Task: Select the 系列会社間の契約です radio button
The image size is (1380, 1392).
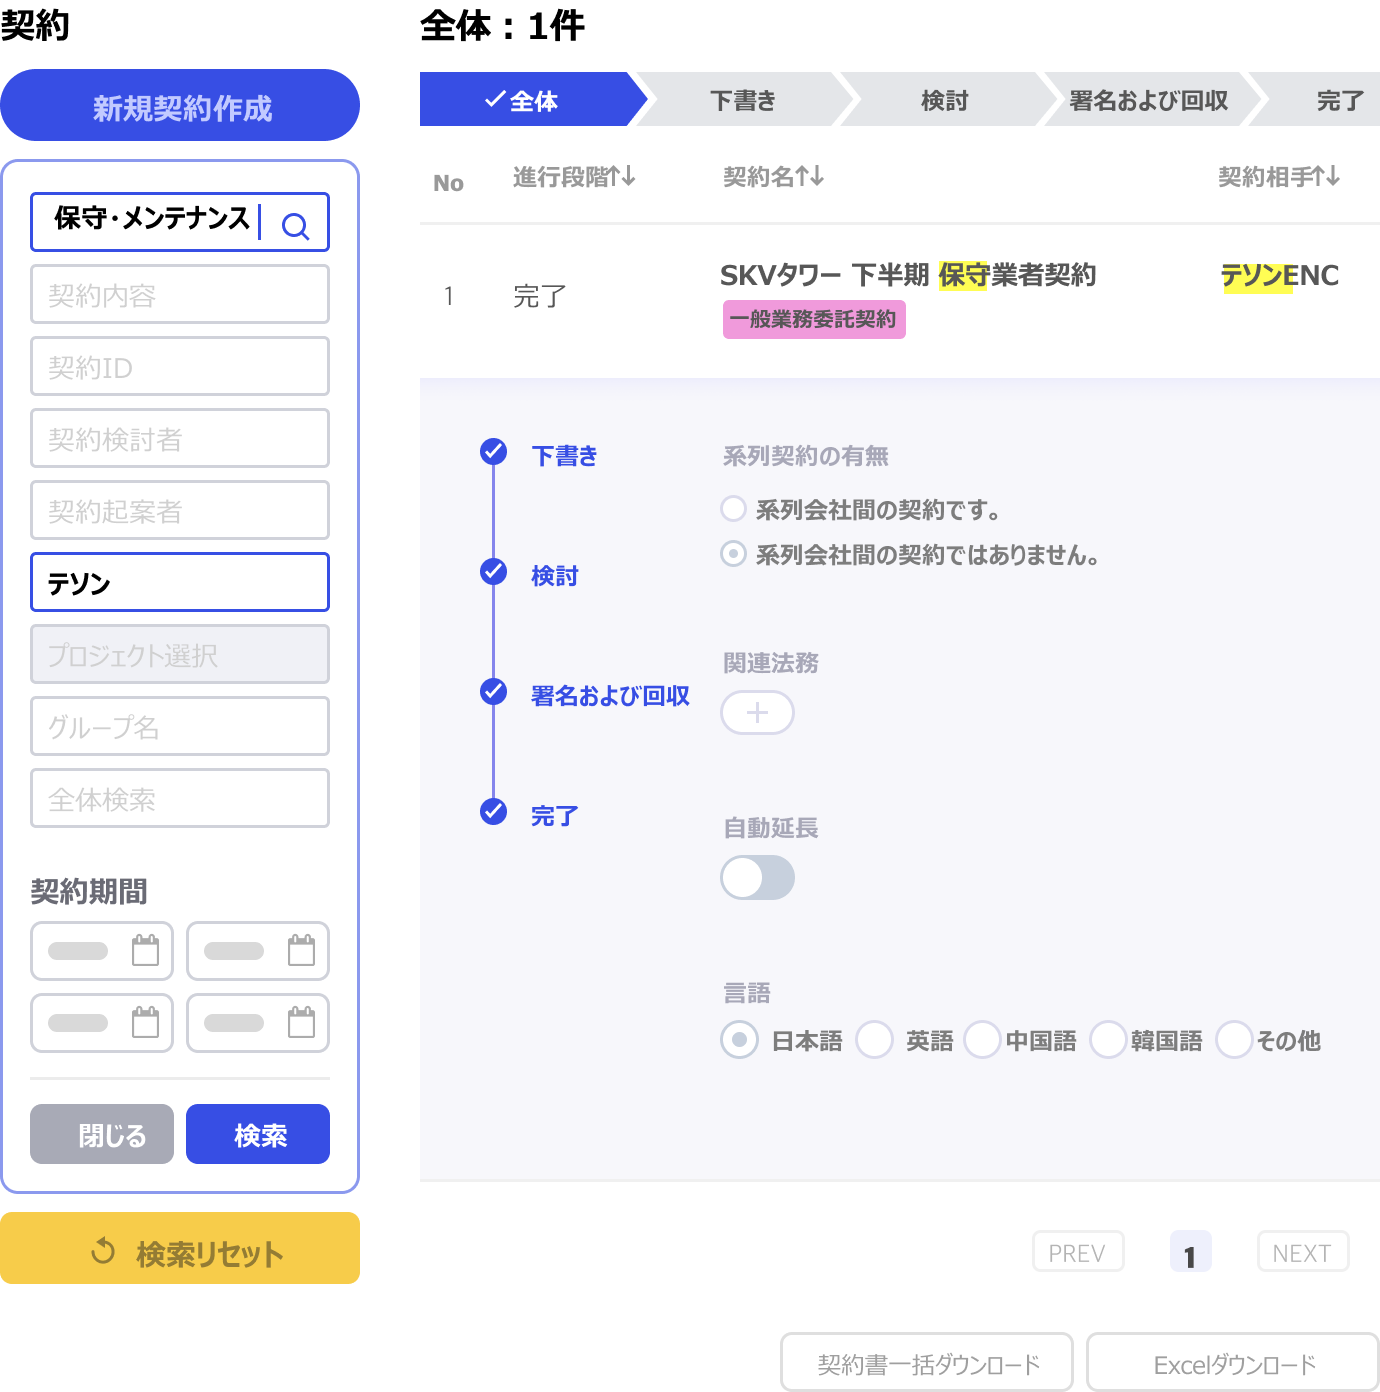Action: click(732, 508)
